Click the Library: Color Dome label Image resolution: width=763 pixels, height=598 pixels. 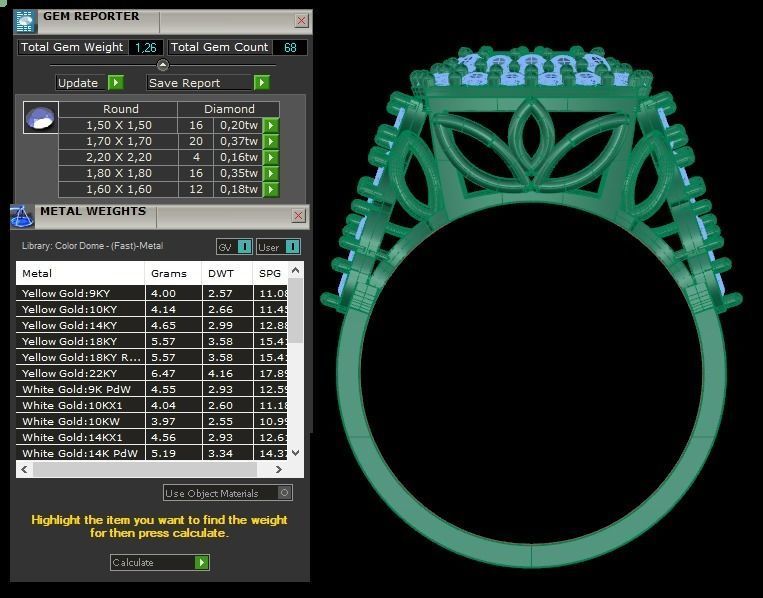click(92, 246)
